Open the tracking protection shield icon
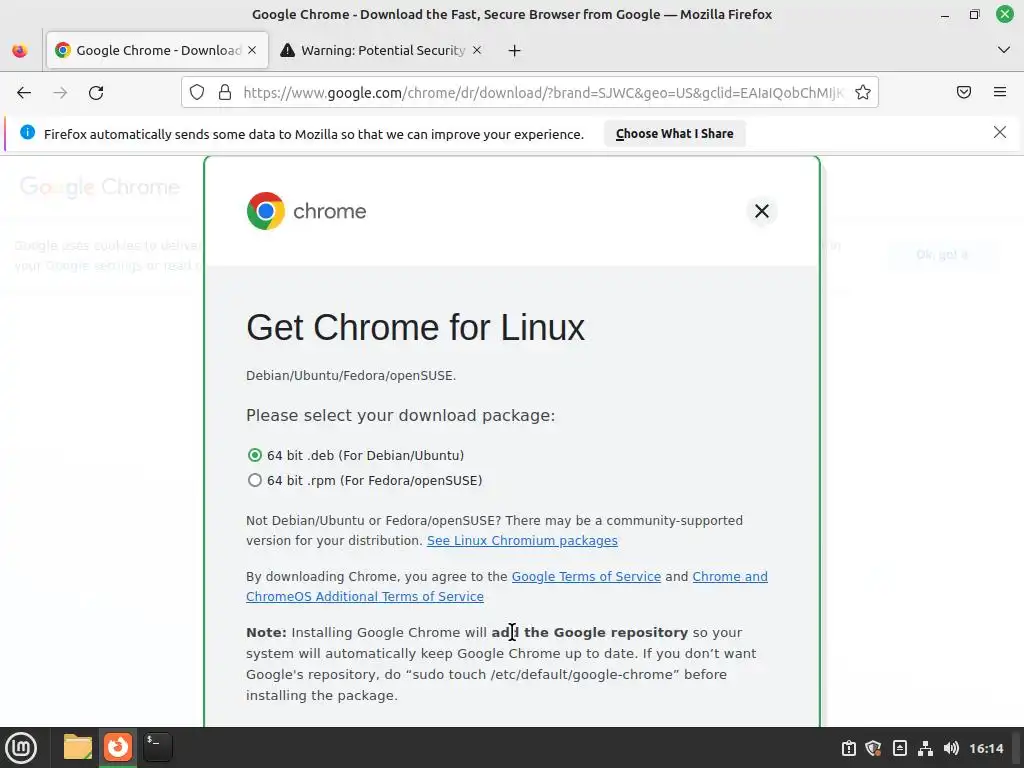1024x768 pixels. tap(197, 92)
